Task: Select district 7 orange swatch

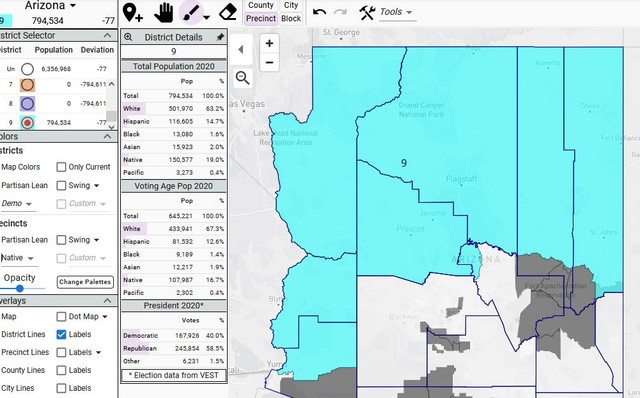Action: (x=27, y=84)
